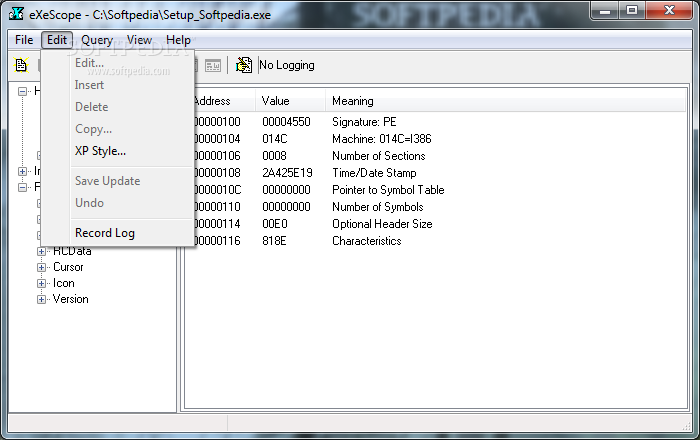This screenshot has height=440, width=700.
Task: Maximize the eXeScope window
Action: [632, 11]
